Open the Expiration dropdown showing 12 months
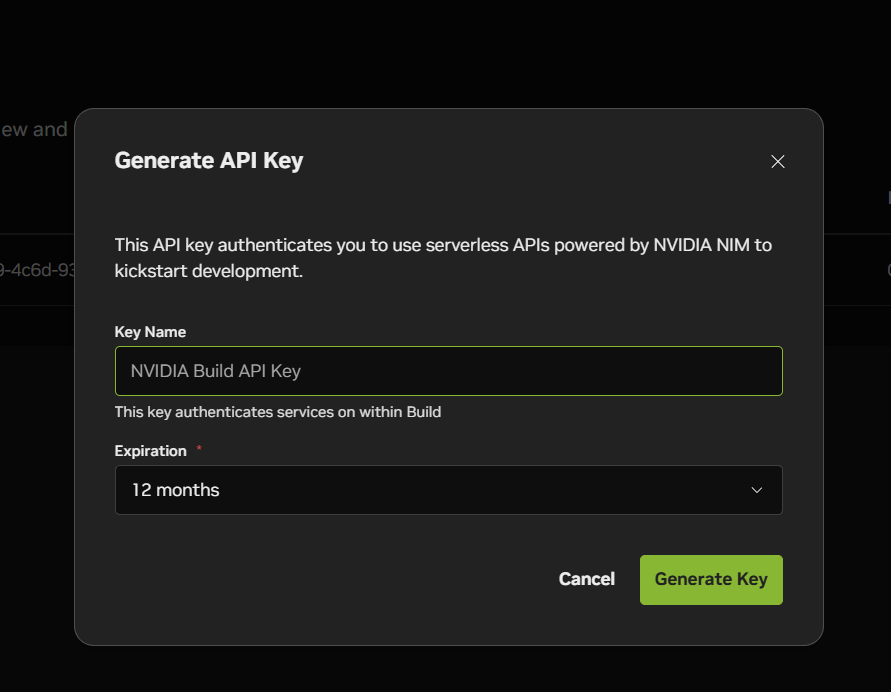Image resolution: width=891 pixels, height=692 pixels. tap(448, 490)
